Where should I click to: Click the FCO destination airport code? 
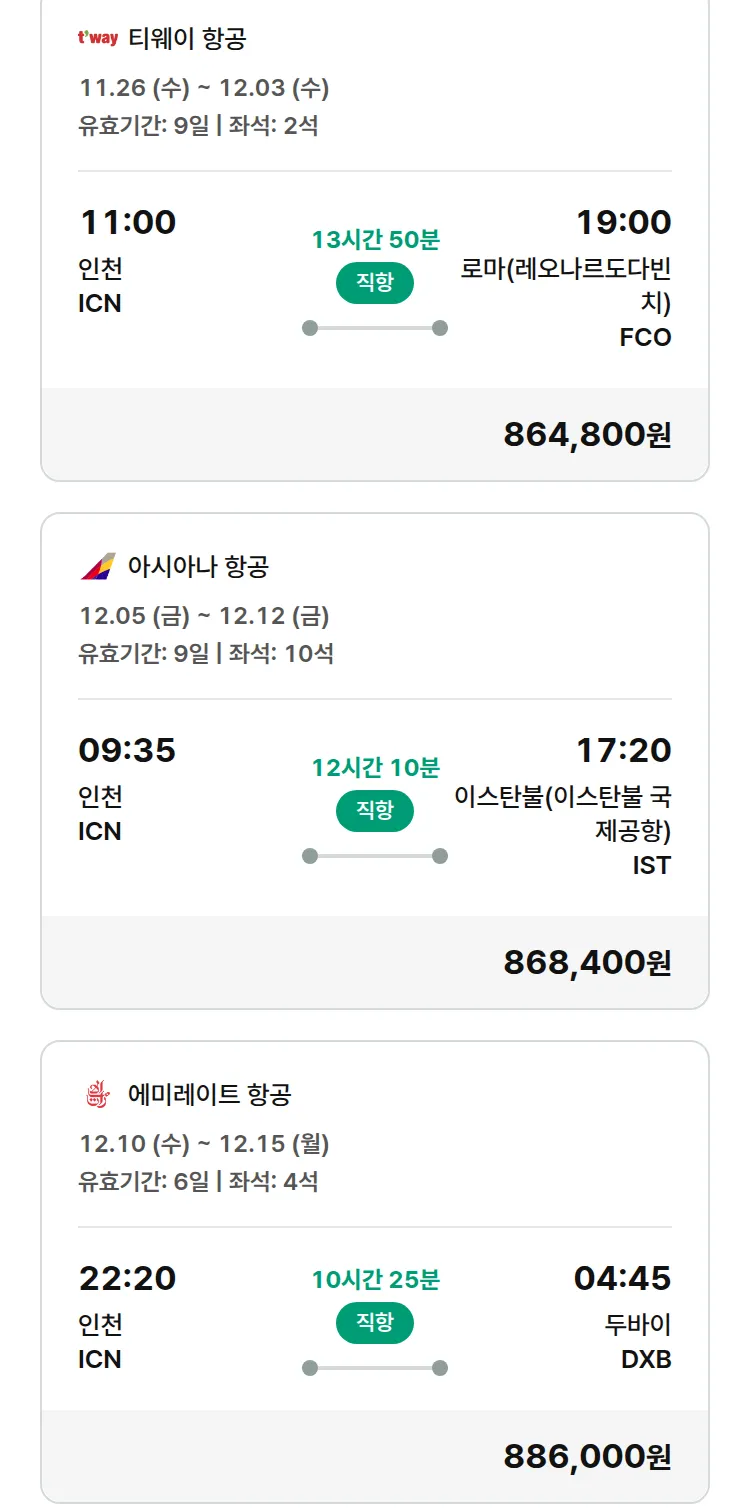click(x=645, y=338)
